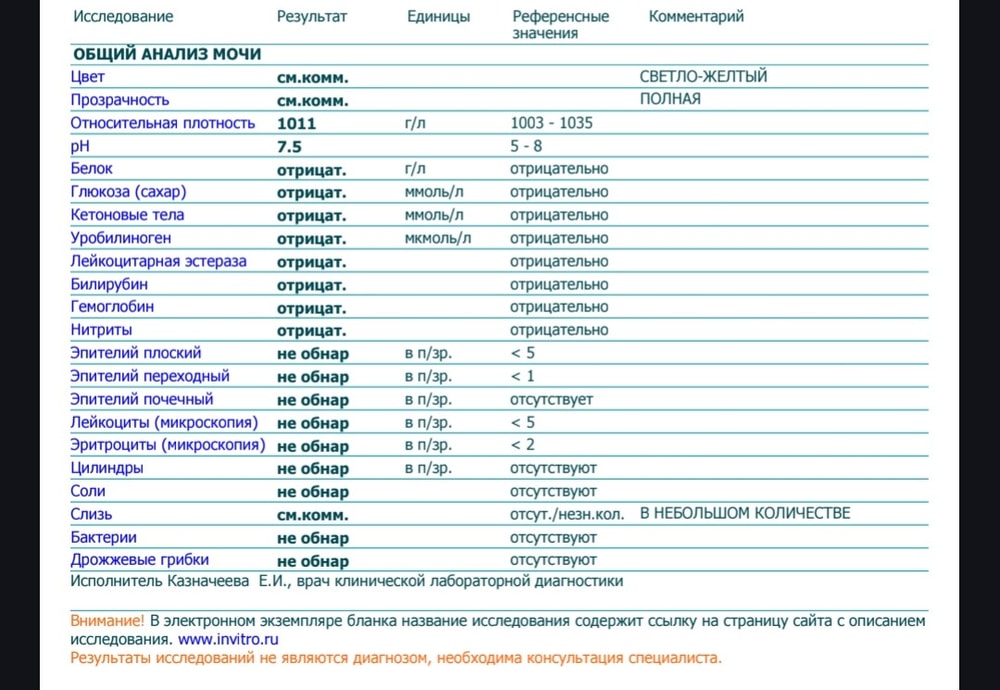Select the pH result value 7.5
This screenshot has height=690, width=1000.
coord(289,147)
